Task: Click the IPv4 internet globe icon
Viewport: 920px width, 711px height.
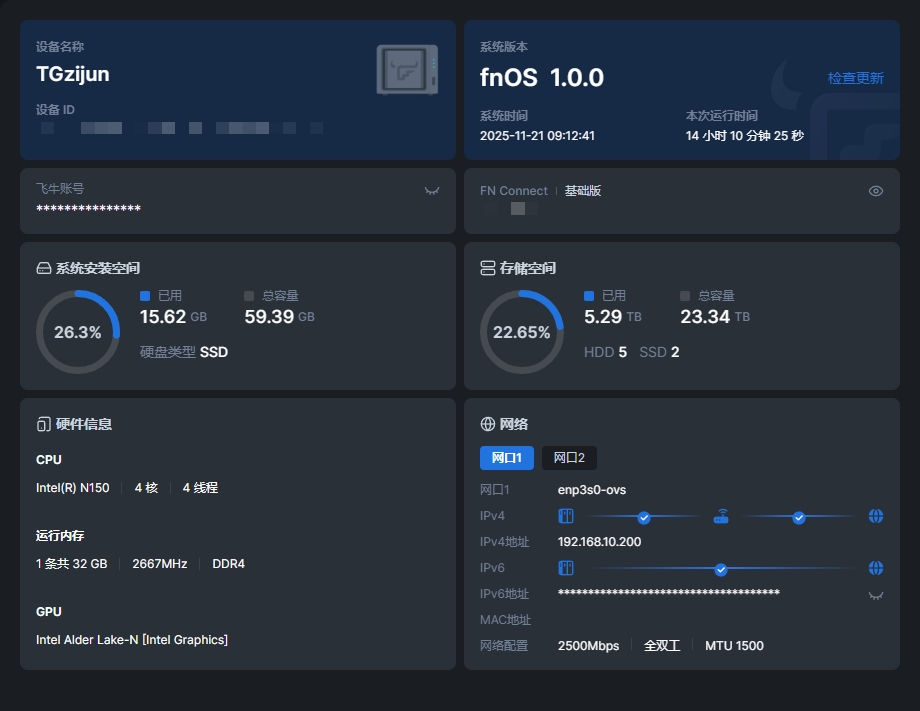Action: tap(876, 517)
